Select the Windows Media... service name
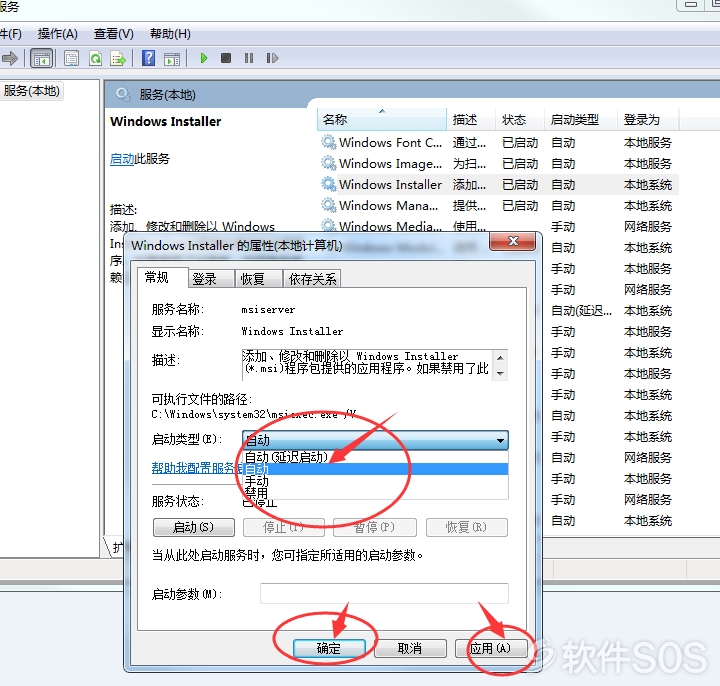Viewport: 720px width, 686px height. coord(390,225)
